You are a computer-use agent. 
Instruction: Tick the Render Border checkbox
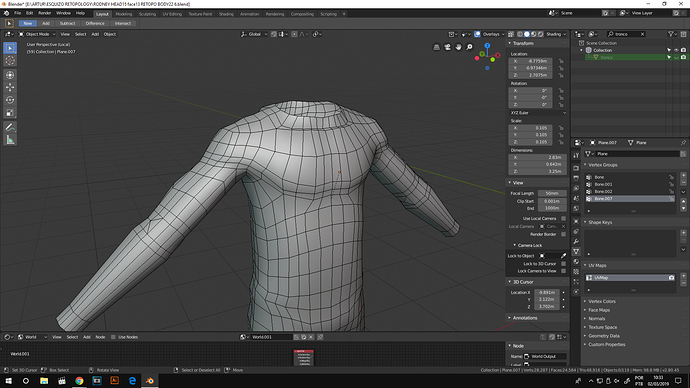tap(563, 234)
